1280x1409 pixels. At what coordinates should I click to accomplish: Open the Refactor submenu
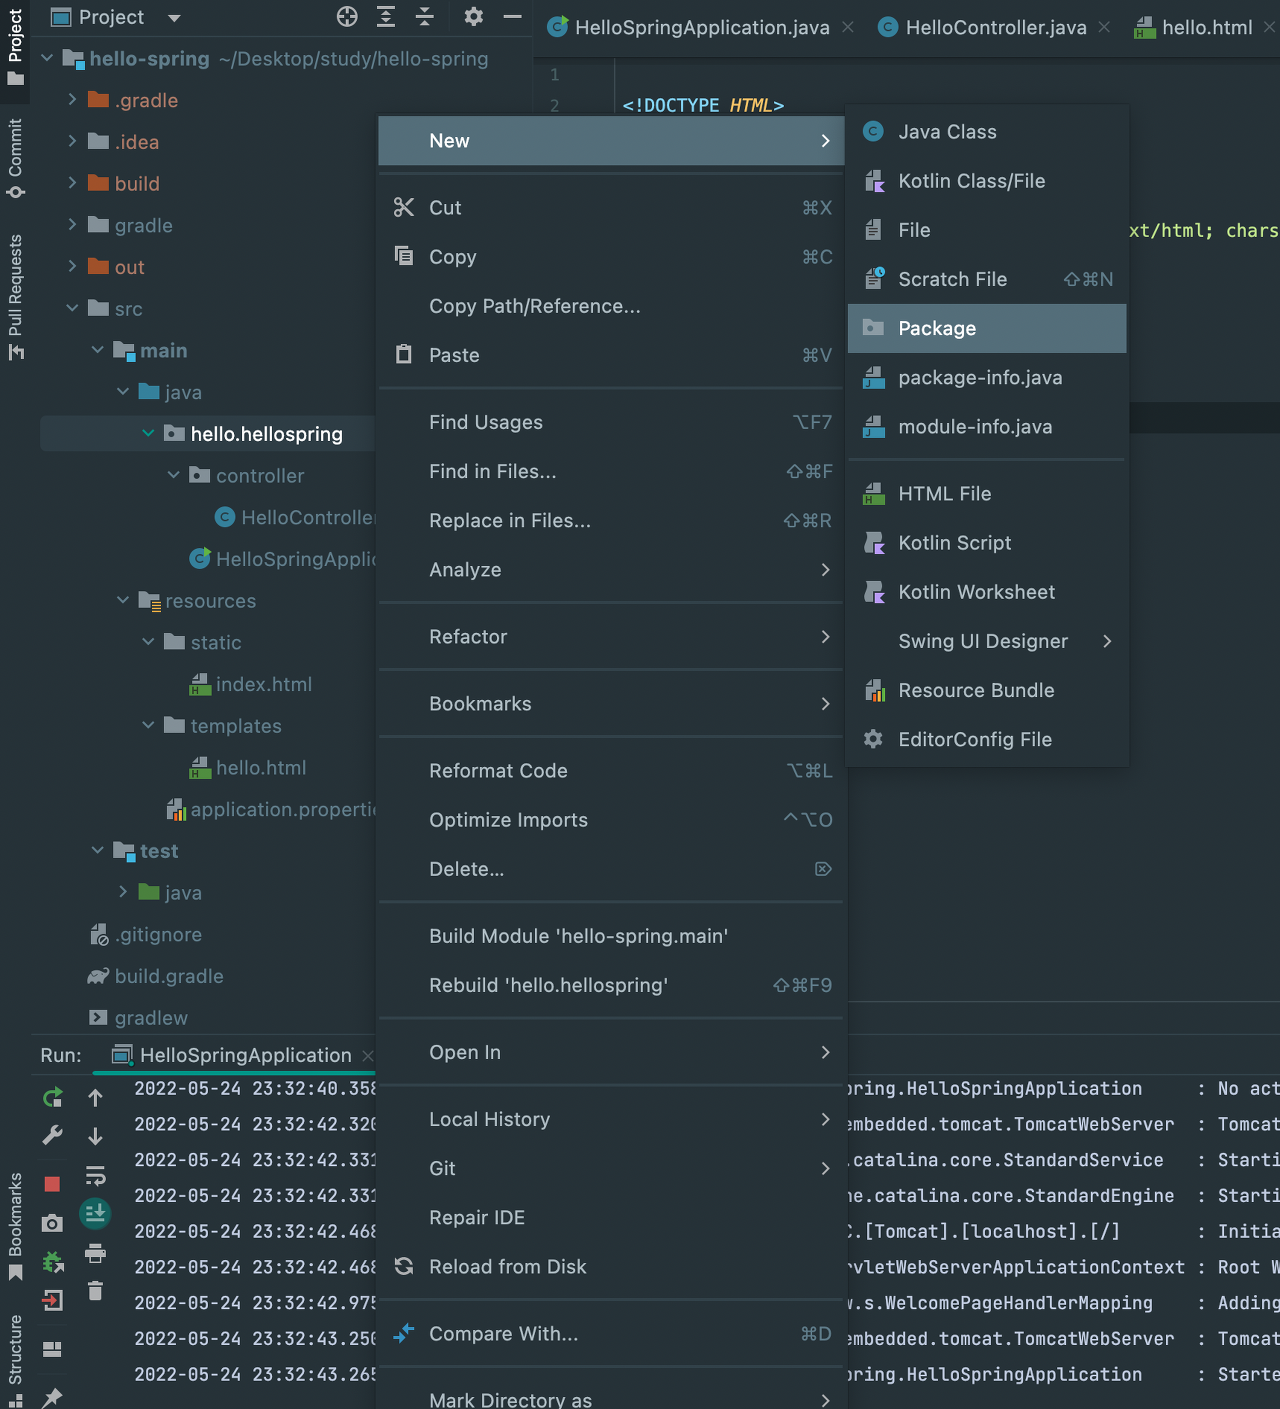[611, 637]
